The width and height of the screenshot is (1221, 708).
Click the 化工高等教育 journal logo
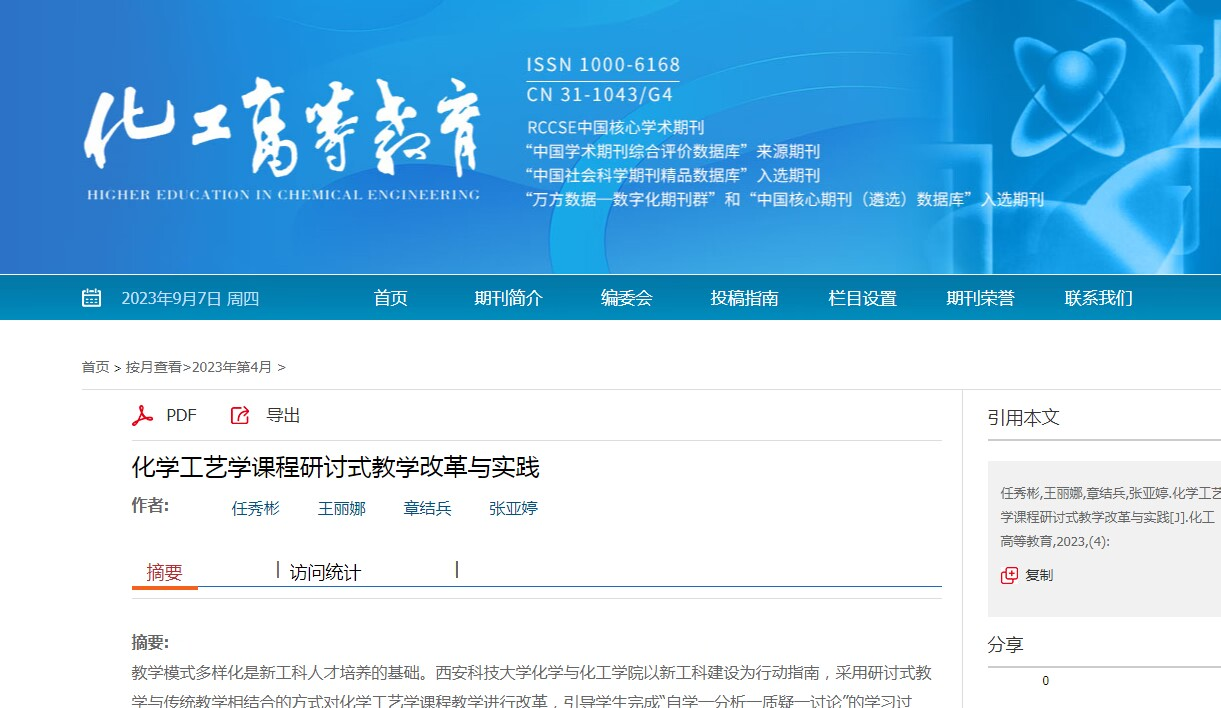tap(283, 139)
